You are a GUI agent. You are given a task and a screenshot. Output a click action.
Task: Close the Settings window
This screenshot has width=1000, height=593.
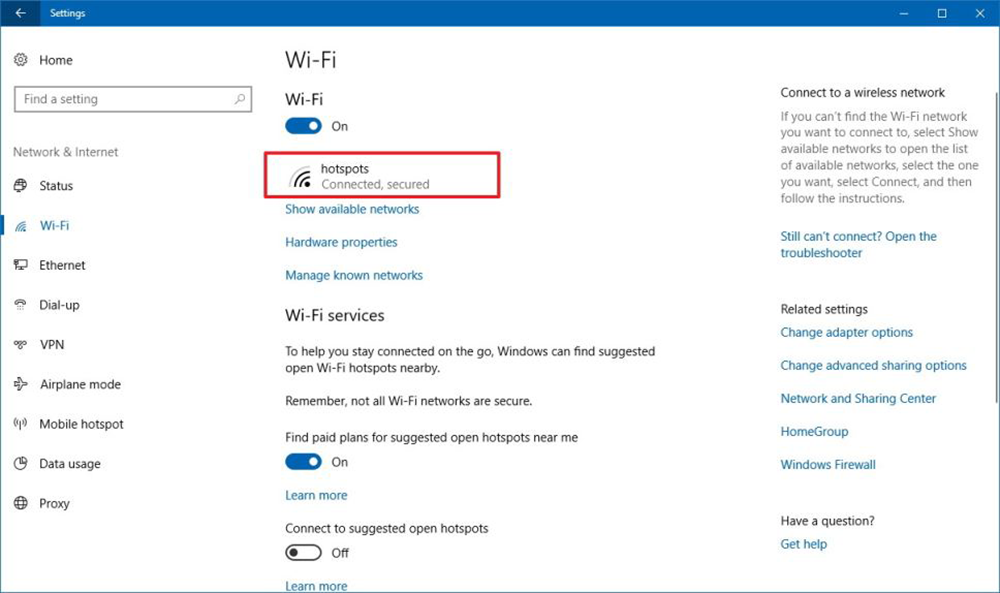coord(980,13)
